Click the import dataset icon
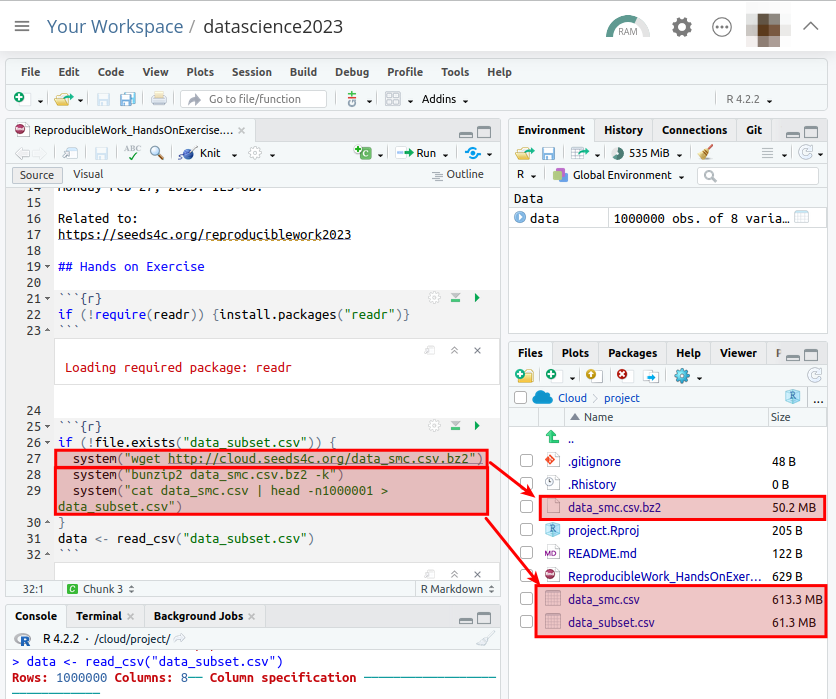The image size is (836, 699). [580, 154]
